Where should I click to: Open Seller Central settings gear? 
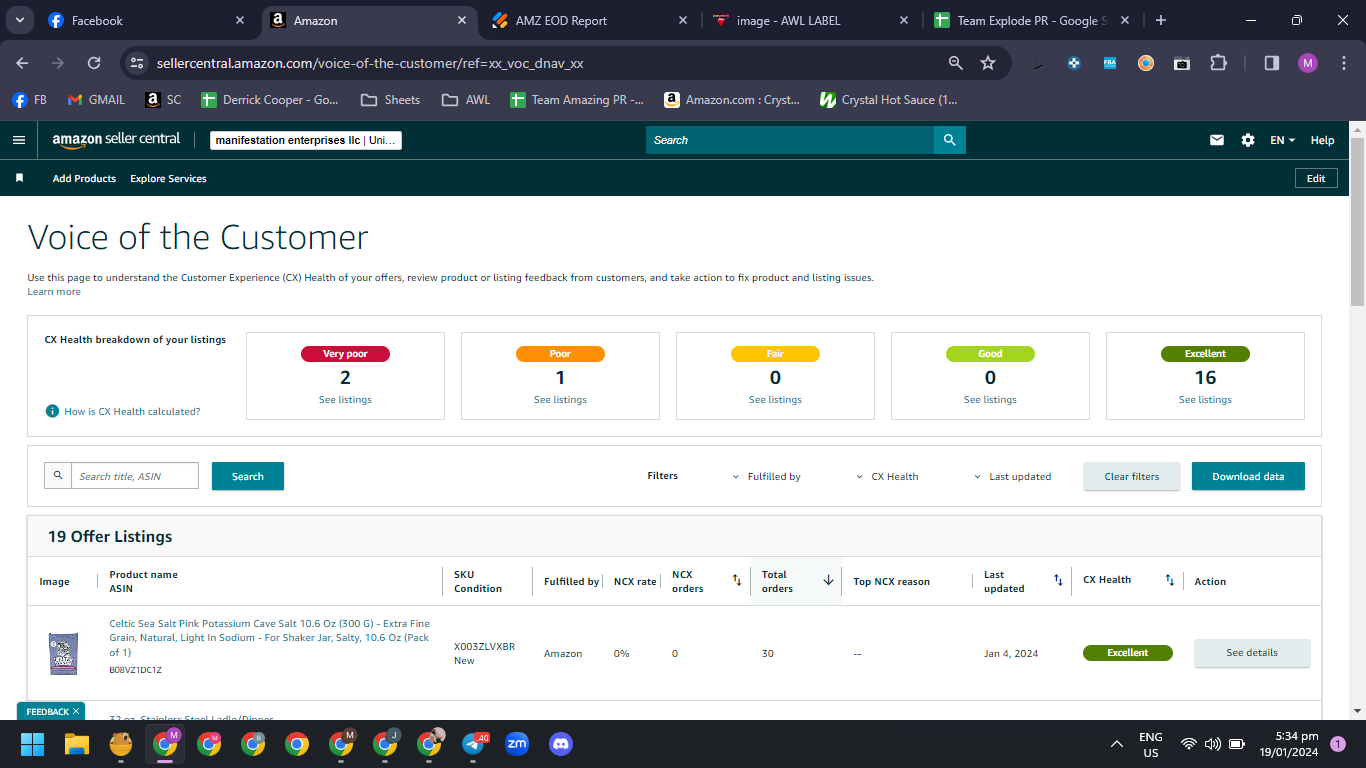click(x=1248, y=140)
